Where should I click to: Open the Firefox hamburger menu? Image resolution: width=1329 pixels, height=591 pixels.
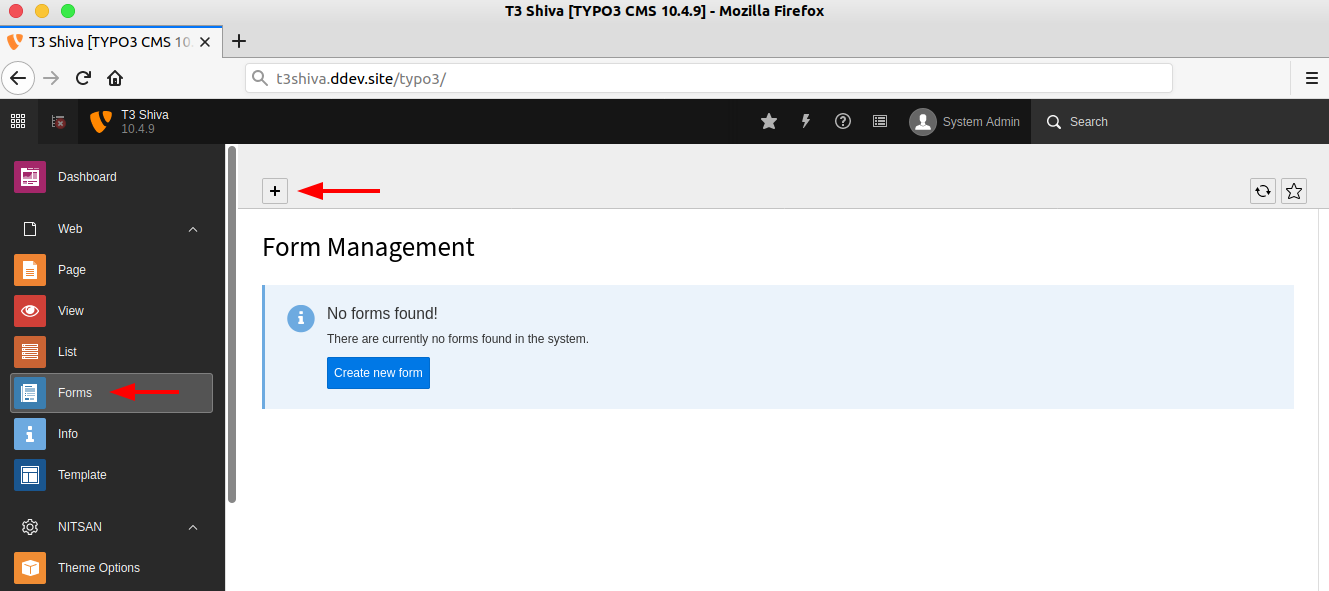(1311, 77)
